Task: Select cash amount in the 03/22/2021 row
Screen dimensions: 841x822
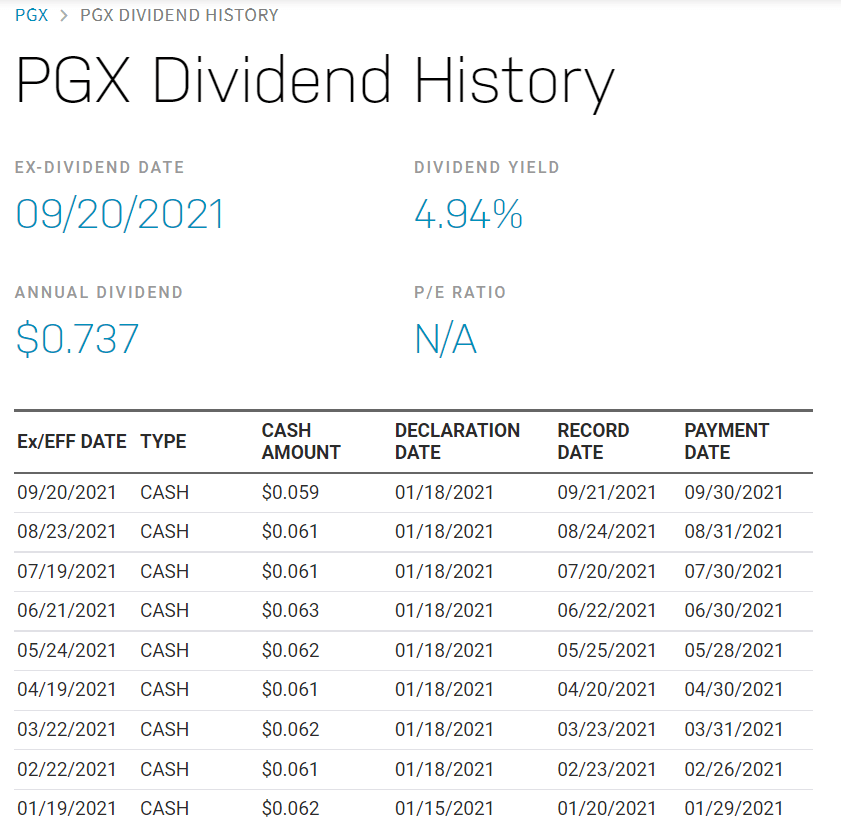Action: 290,729
